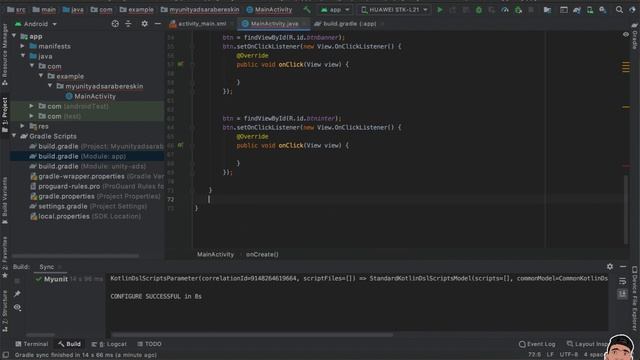Select build.gradle (Module: app) in tree
Screen dimensions: 640x360
point(87,156)
